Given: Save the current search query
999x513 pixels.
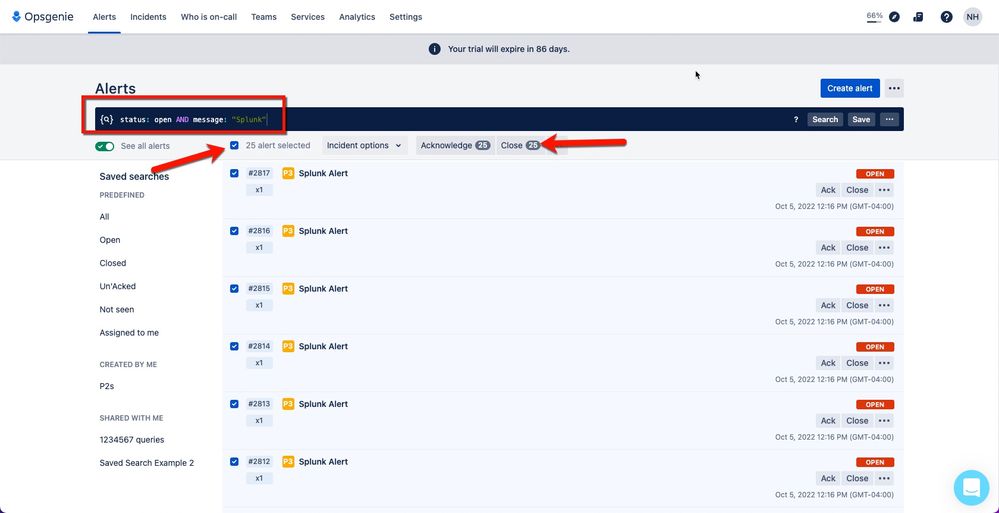Looking at the screenshot, I should (861, 119).
